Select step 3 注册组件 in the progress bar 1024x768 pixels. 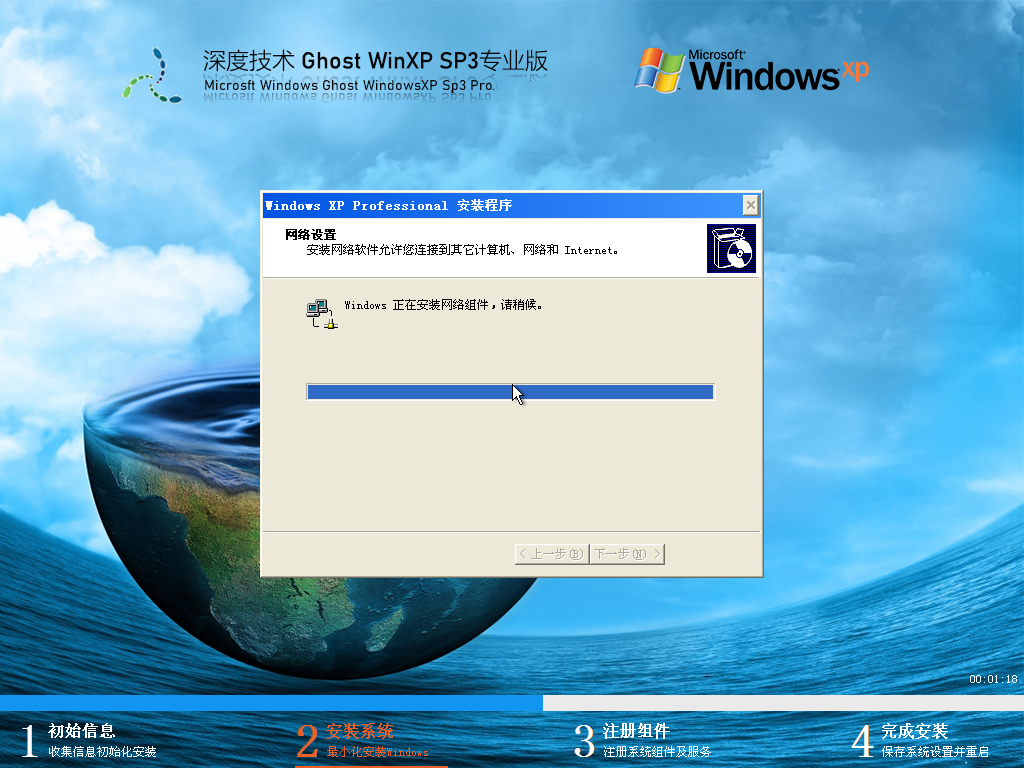637,732
